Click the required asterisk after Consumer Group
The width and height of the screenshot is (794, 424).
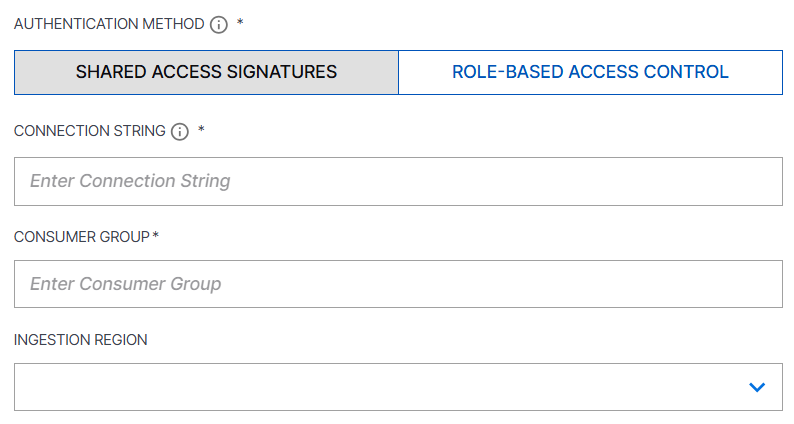(155, 235)
